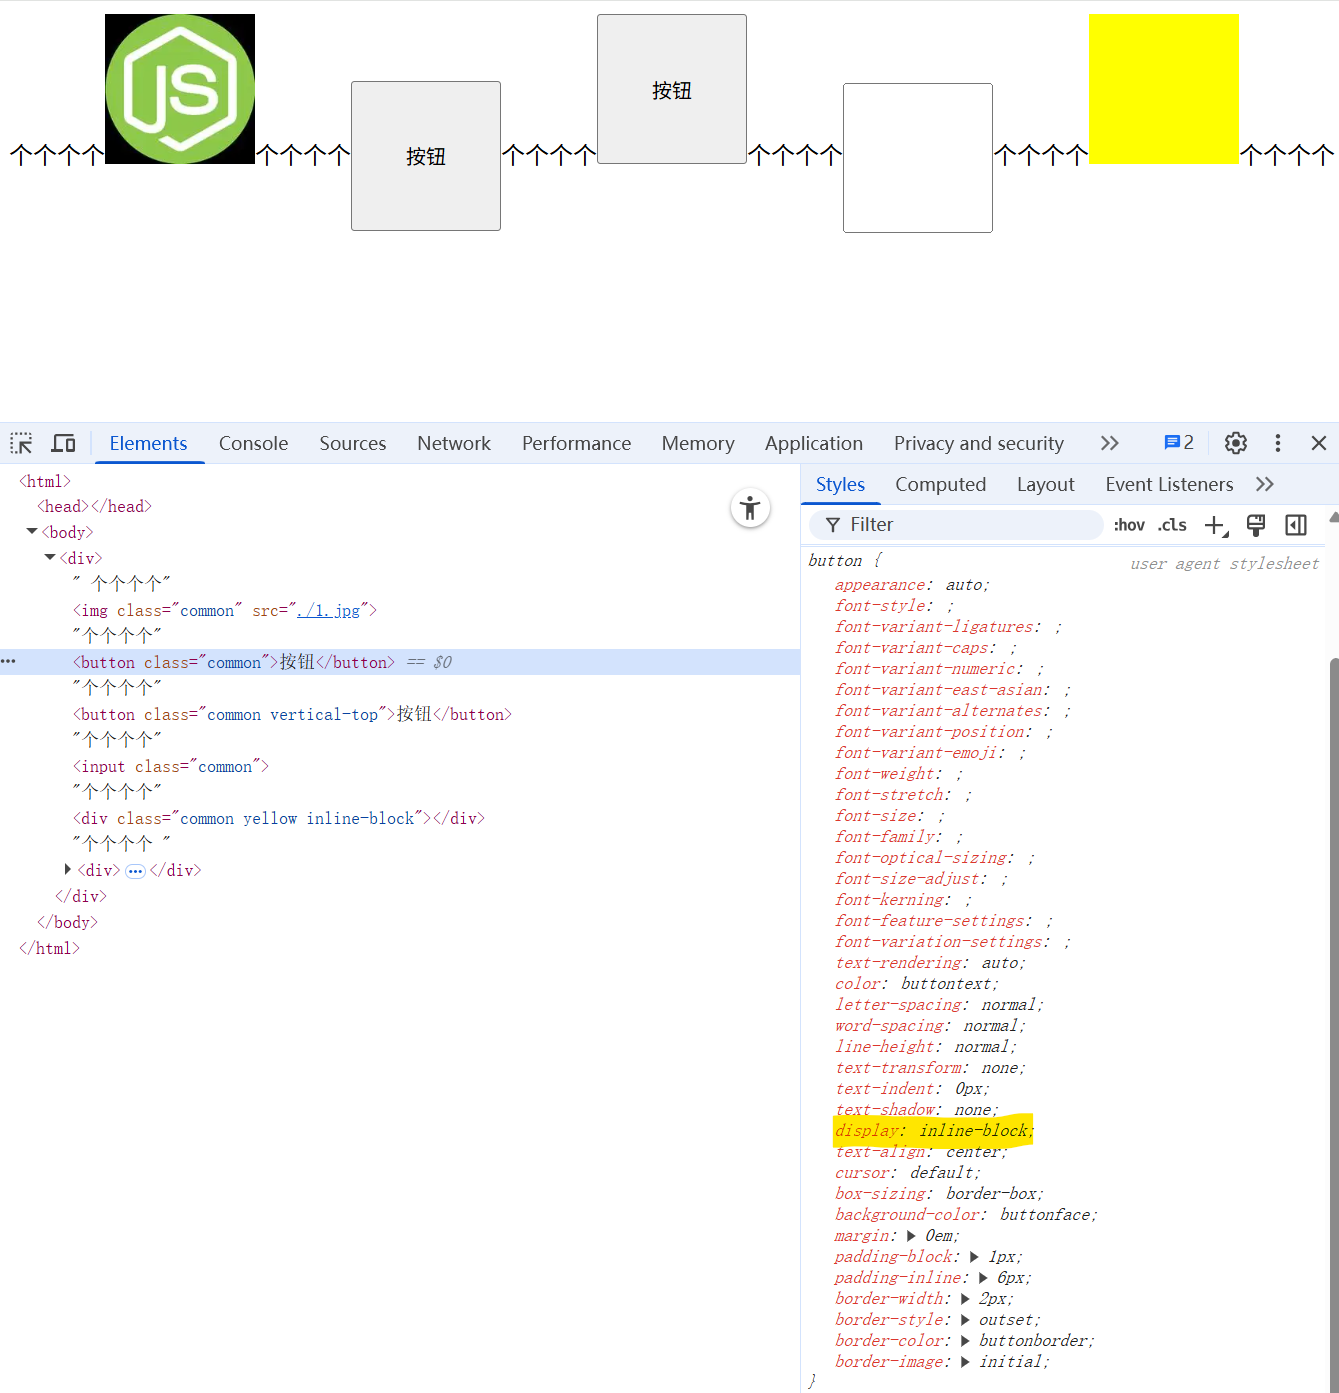
Task: Click the appearance: auto declaration
Action: coord(912,584)
